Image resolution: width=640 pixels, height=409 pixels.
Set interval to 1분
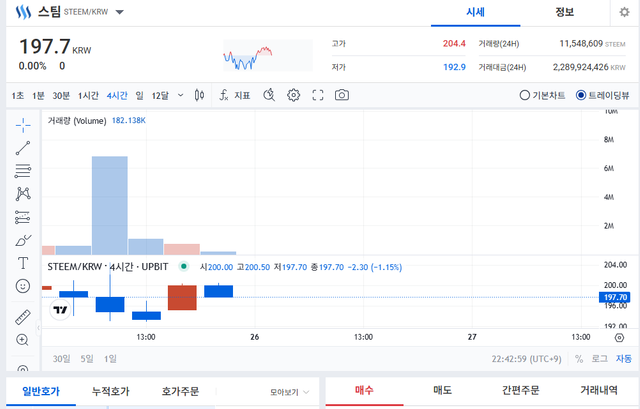(38, 96)
